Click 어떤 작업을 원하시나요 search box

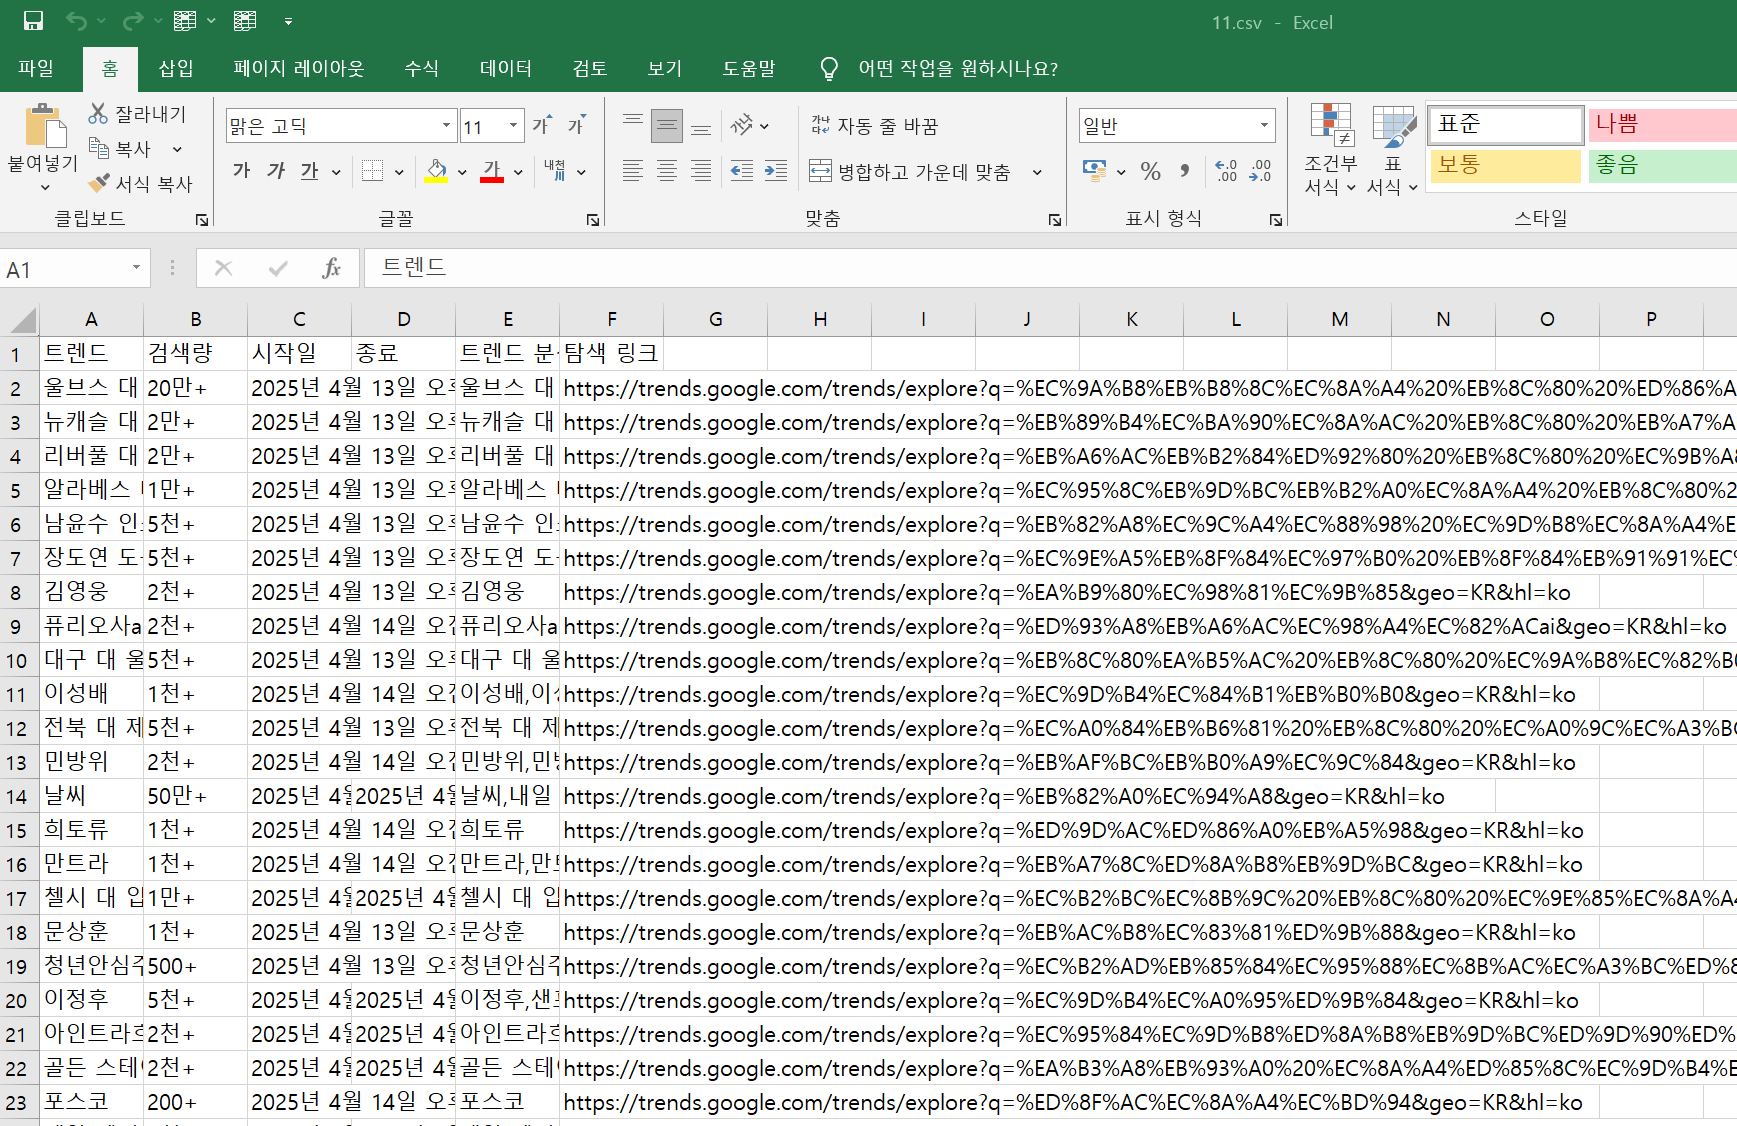point(958,68)
